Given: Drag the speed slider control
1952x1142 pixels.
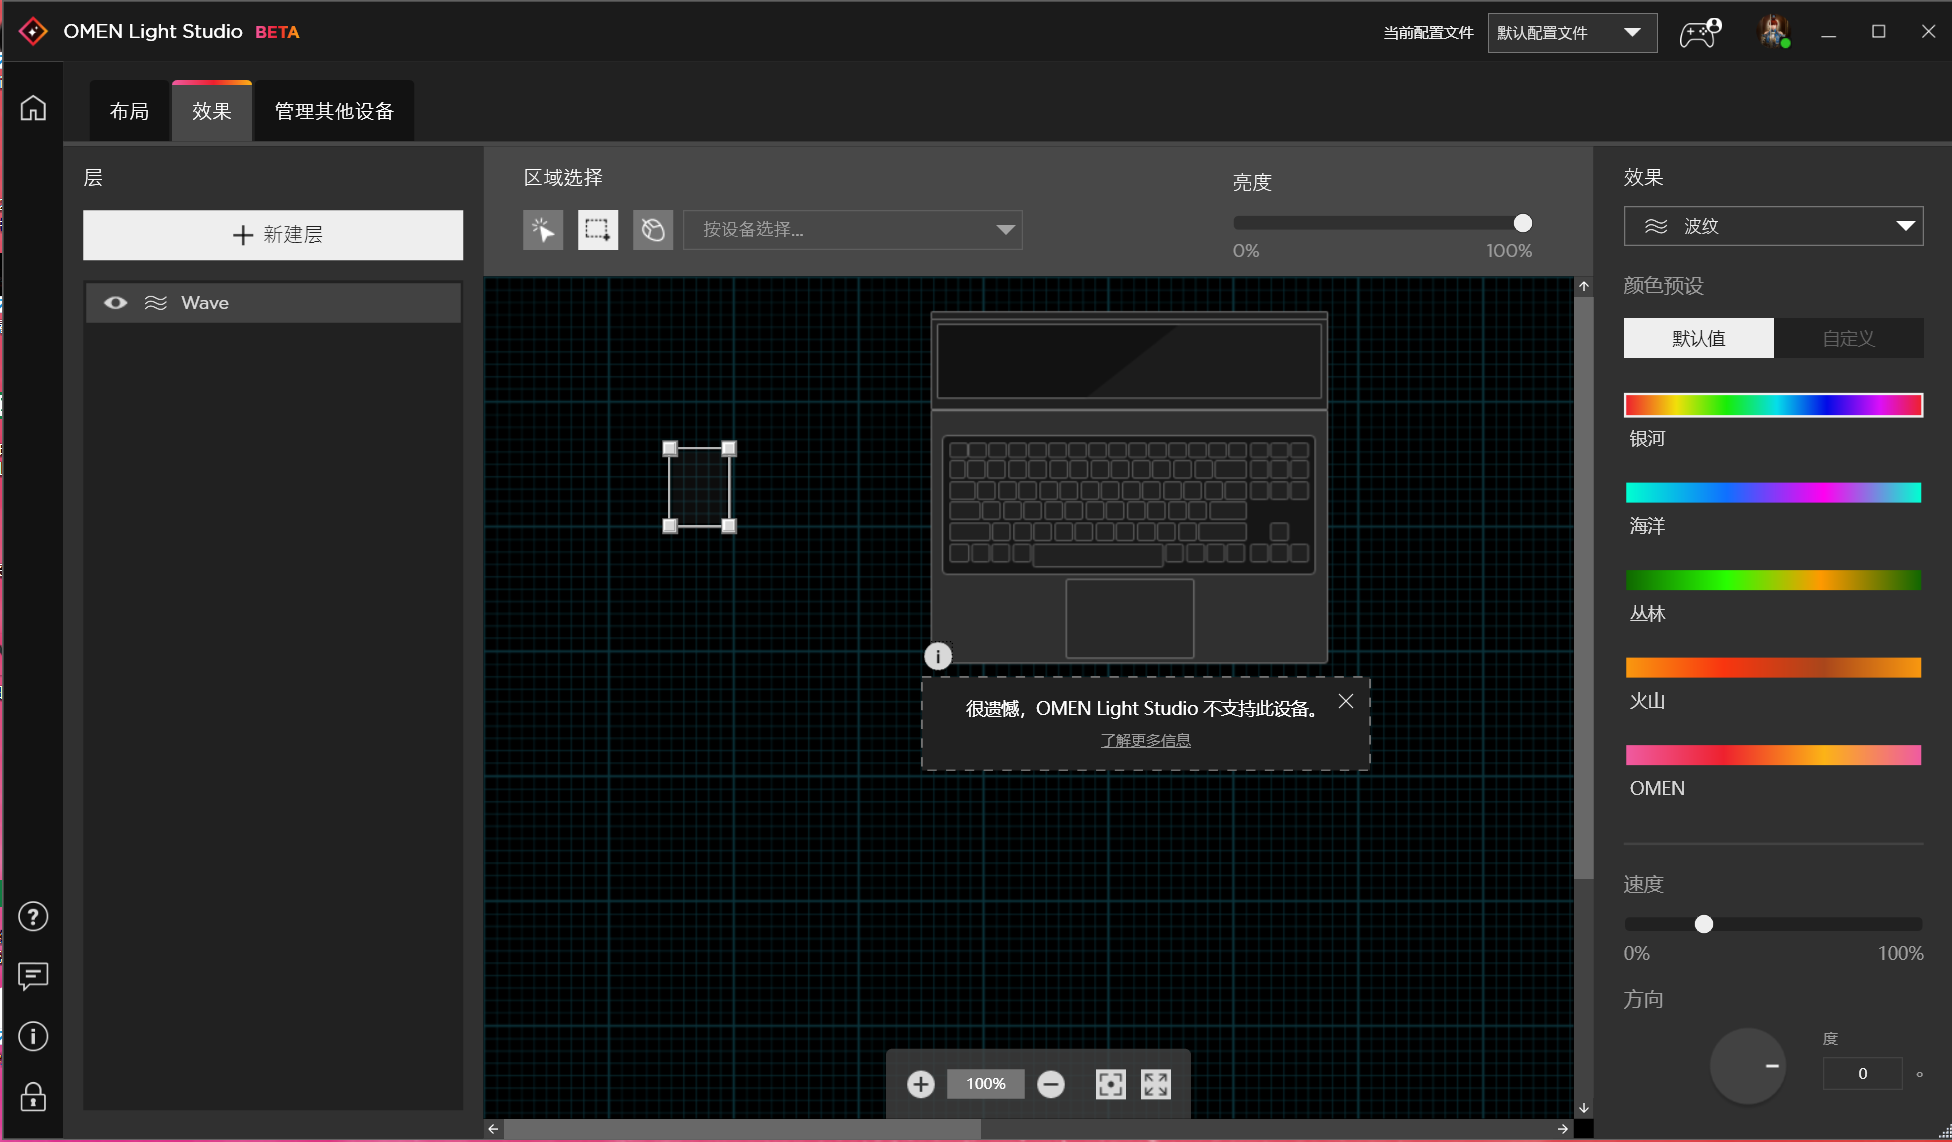Looking at the screenshot, I should coord(1703,924).
